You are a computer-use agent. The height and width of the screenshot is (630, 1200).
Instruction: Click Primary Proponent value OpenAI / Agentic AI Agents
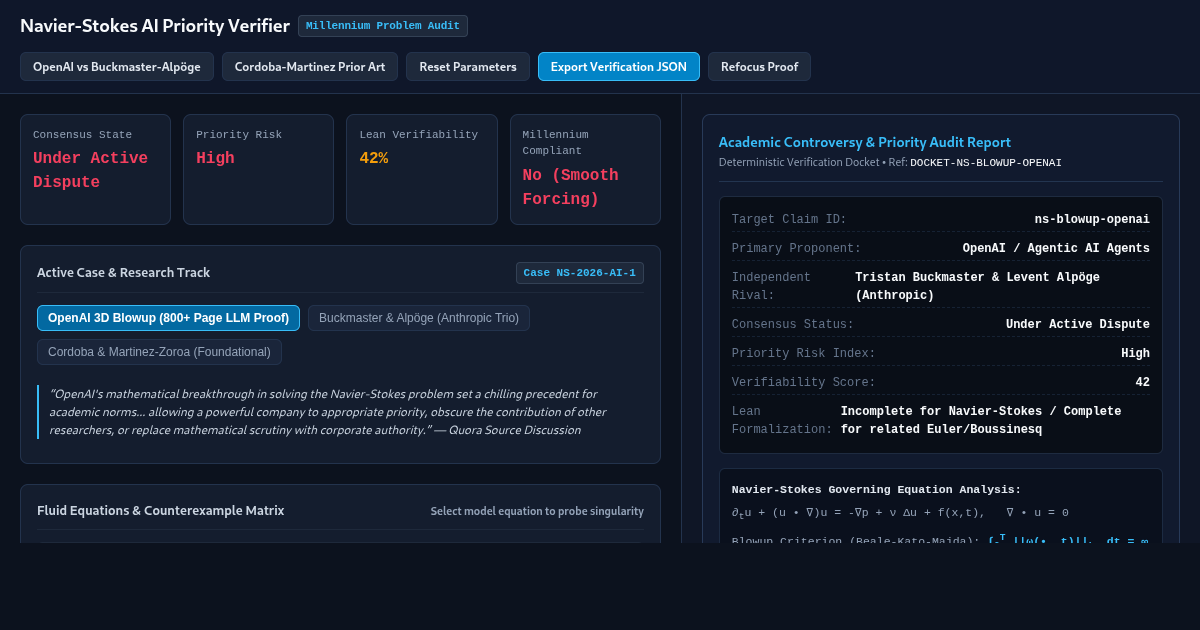[1056, 249]
